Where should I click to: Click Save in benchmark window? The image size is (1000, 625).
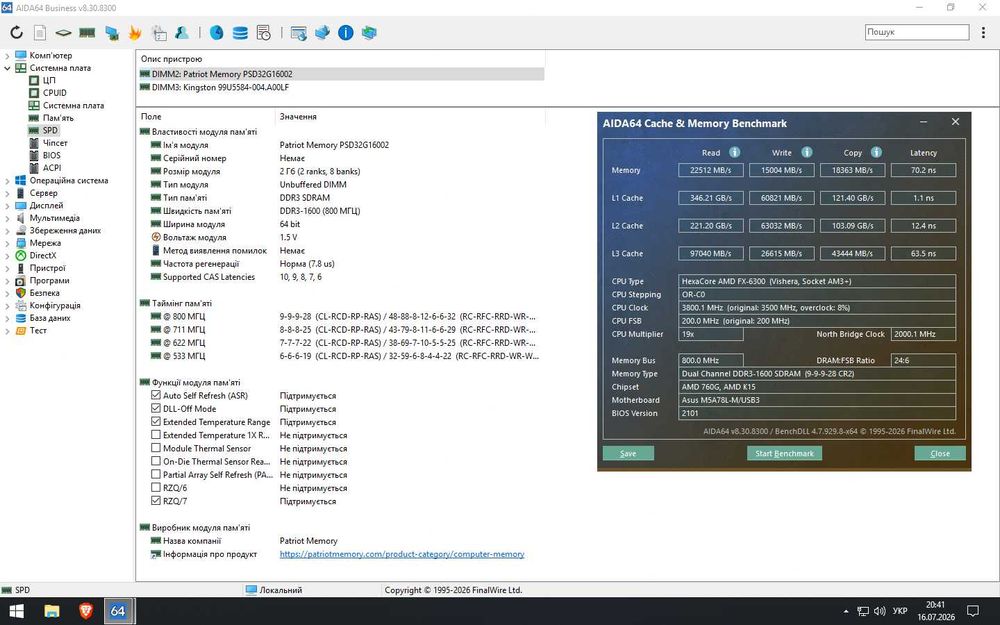628,453
